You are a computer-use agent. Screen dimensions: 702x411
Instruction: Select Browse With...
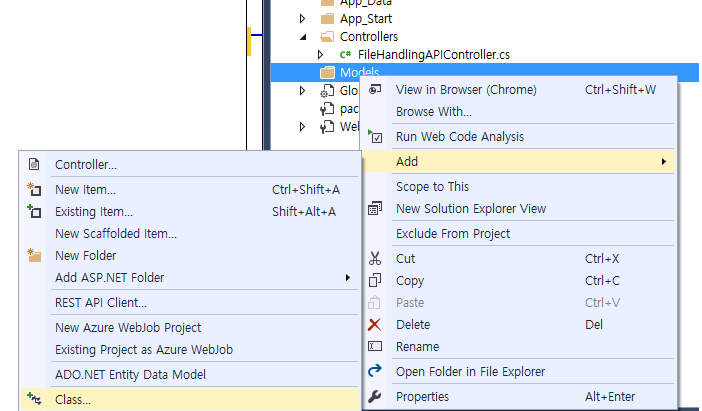point(519,111)
